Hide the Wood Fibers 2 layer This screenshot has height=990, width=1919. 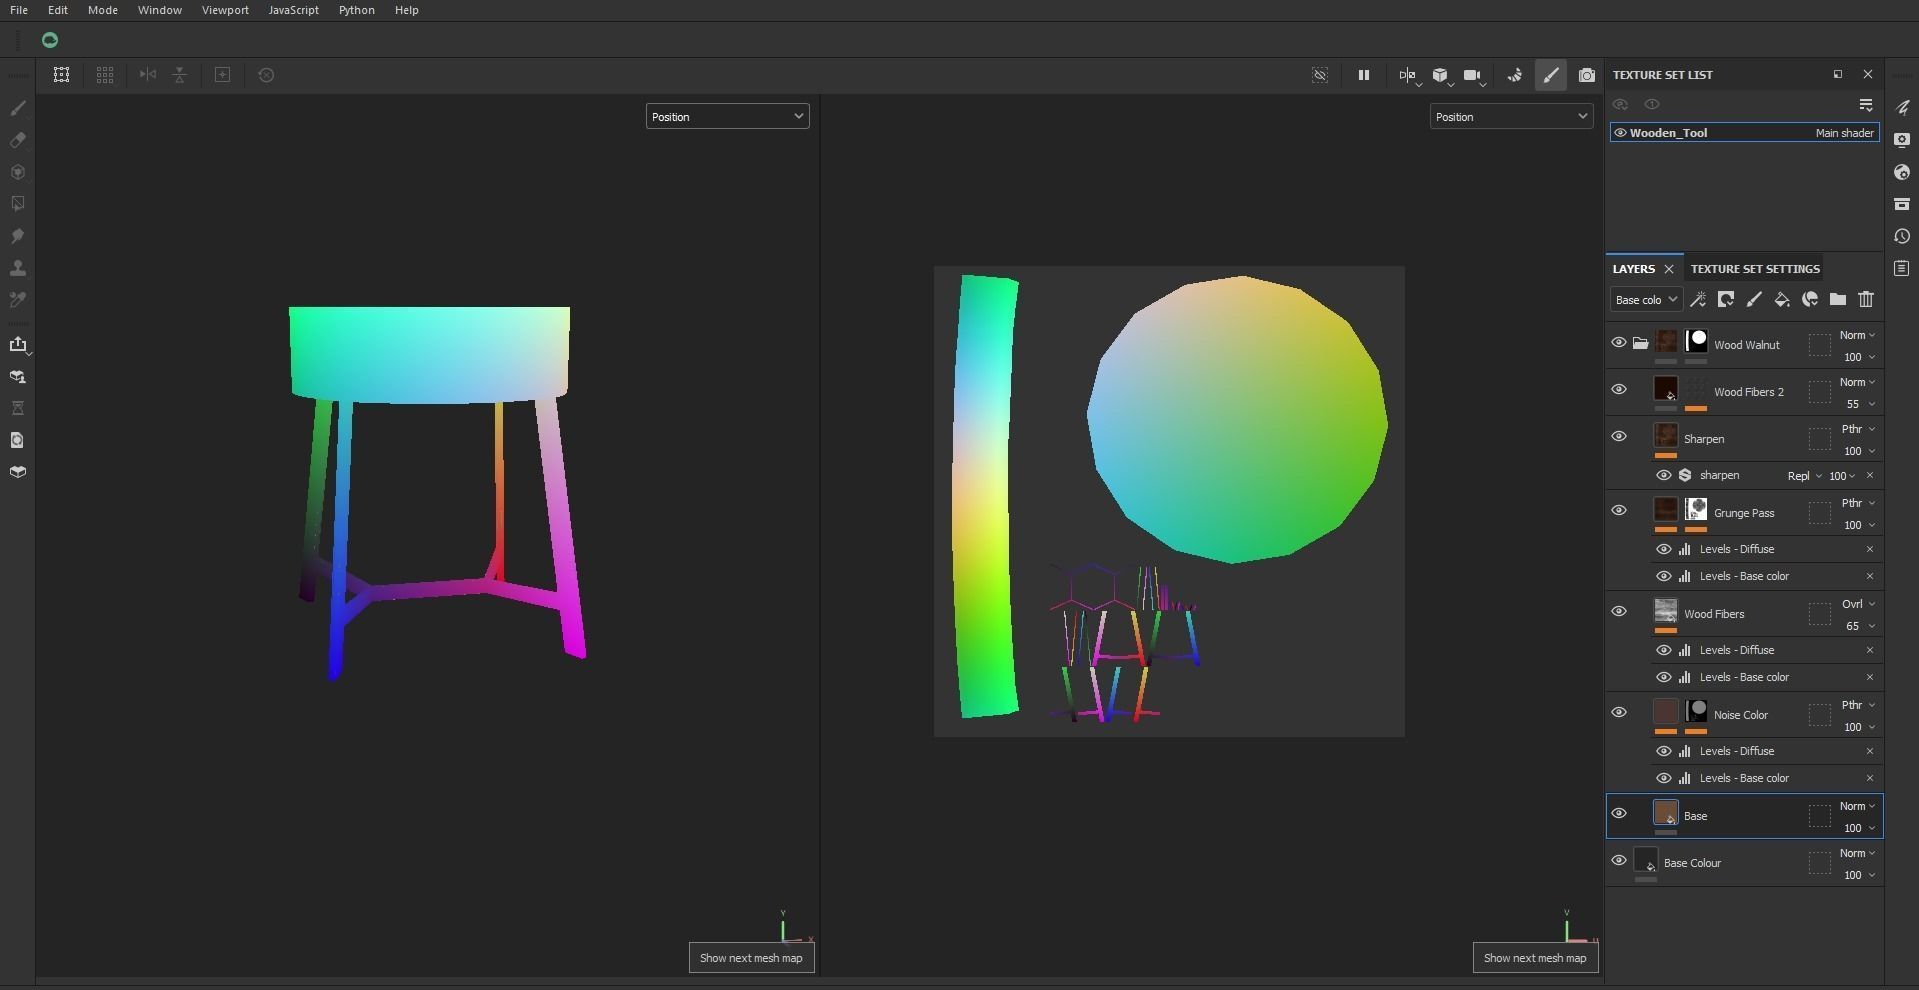[x=1619, y=390]
